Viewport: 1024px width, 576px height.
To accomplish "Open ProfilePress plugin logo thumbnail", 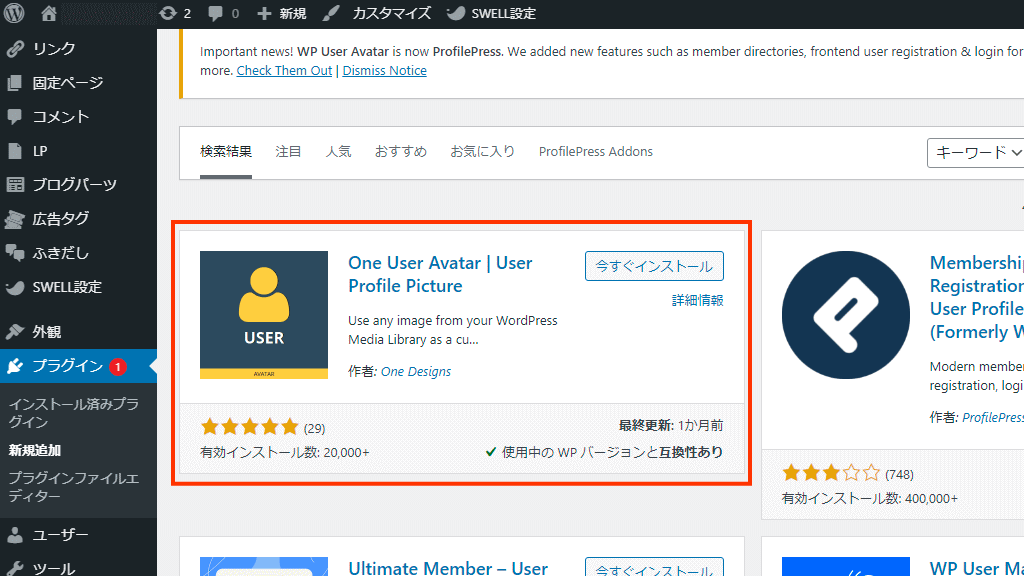I will click(846, 315).
